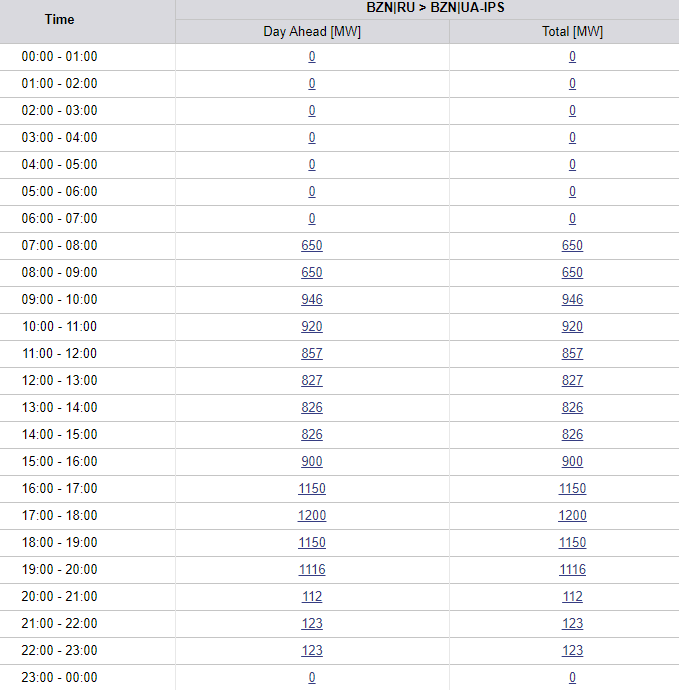Viewport: 679px width, 690px height.
Task: Click Total 0 link at 23:00 - 00:00
Action: (x=572, y=677)
